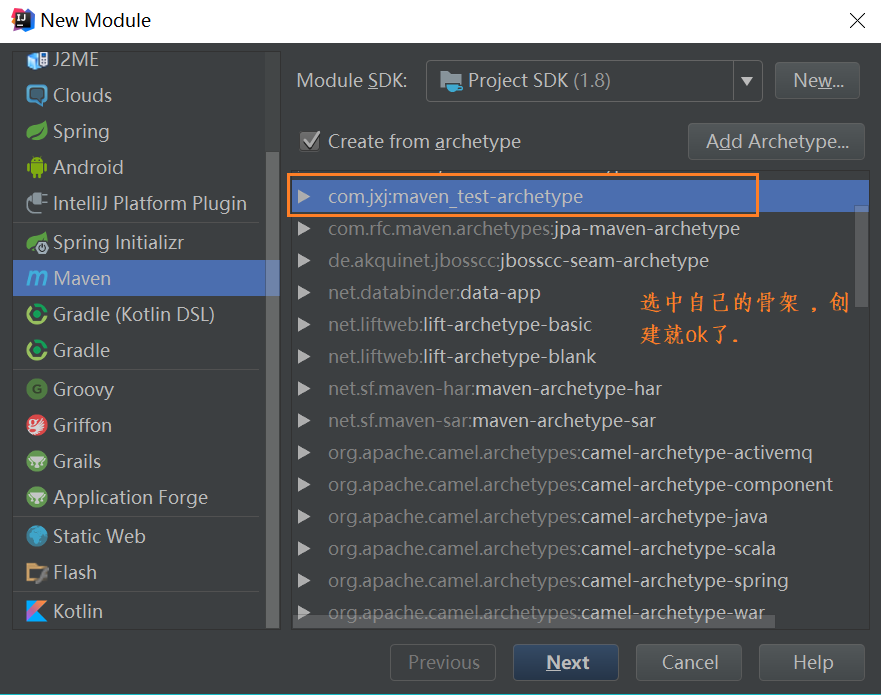Select Spring module type
This screenshot has height=696, width=881.
click(x=139, y=131)
